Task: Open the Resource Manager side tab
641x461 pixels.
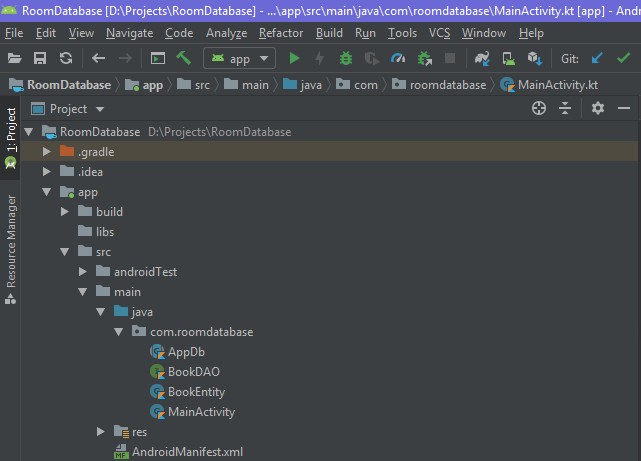Action: (x=11, y=249)
